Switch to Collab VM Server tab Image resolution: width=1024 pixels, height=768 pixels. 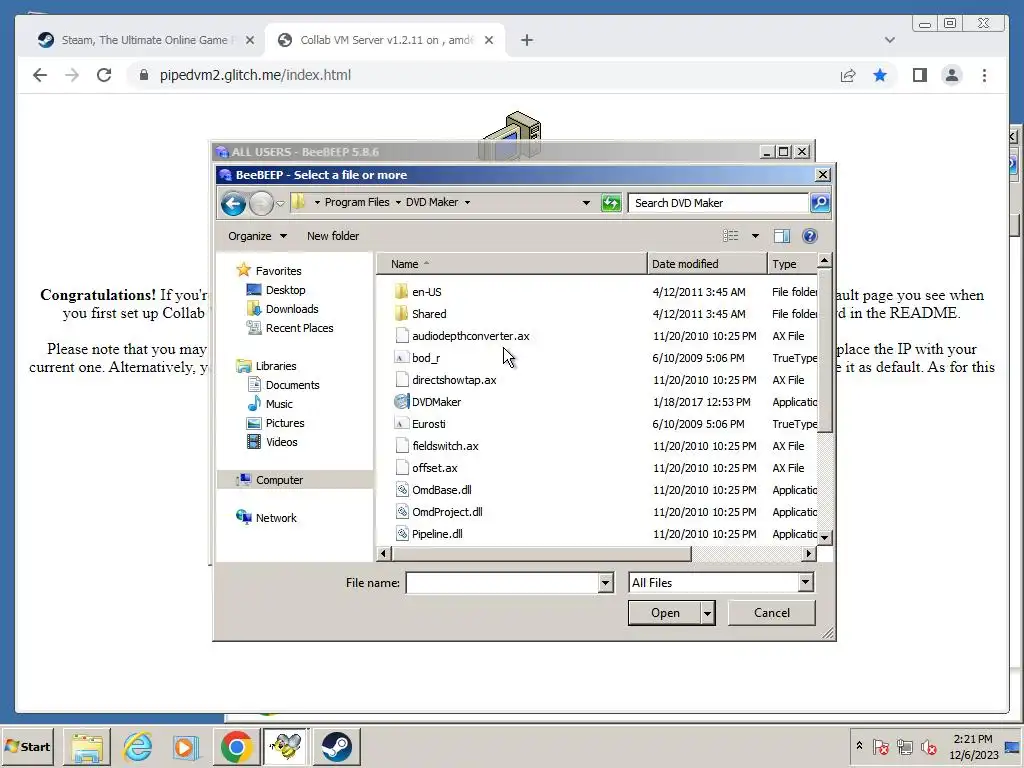385,40
